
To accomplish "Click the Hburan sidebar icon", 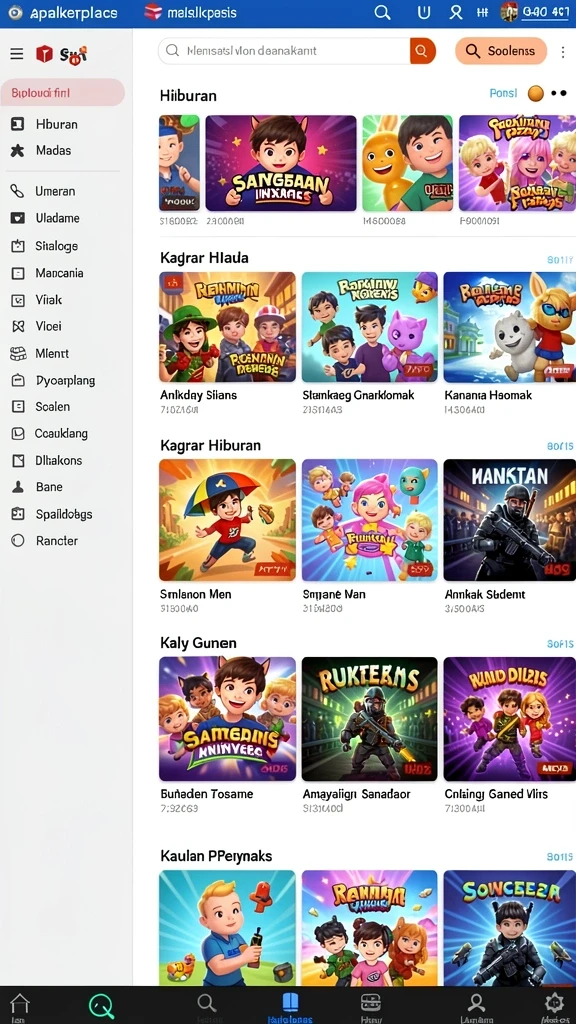I will [x=18, y=124].
